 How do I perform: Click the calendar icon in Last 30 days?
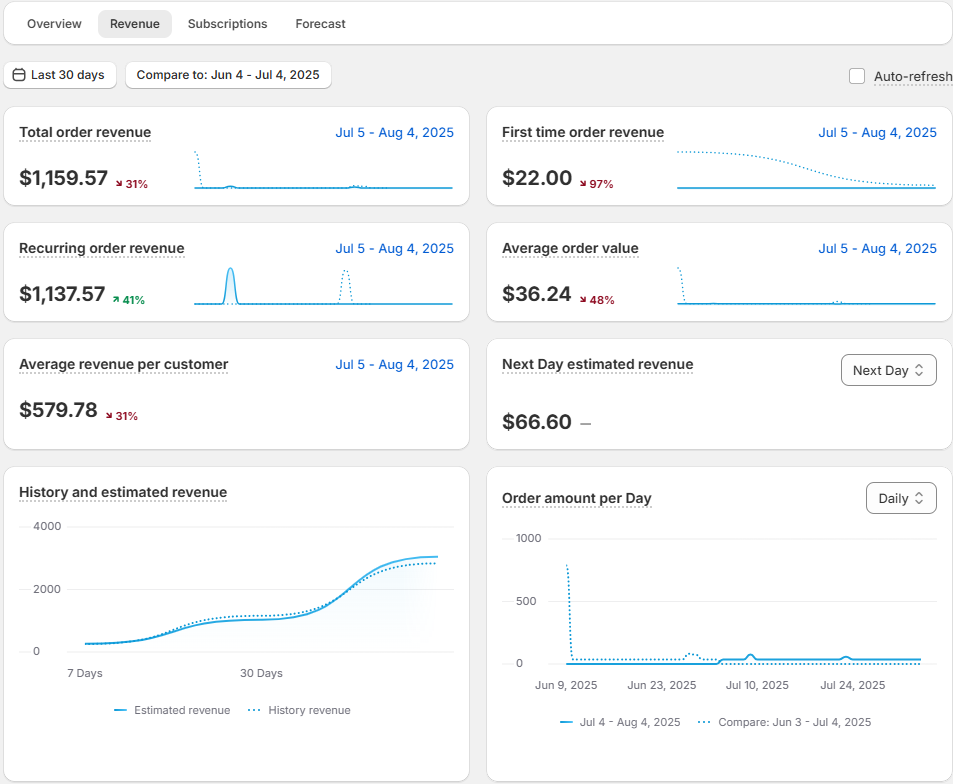coord(19,75)
